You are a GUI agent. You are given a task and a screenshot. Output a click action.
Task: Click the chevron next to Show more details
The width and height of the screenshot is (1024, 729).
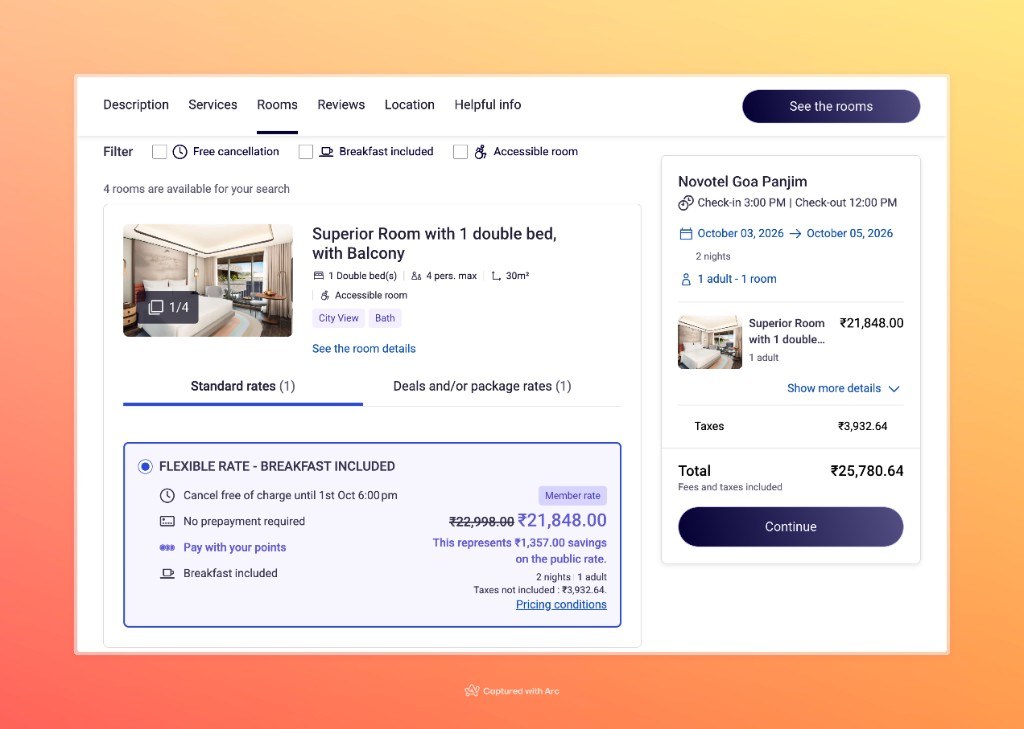coord(894,389)
